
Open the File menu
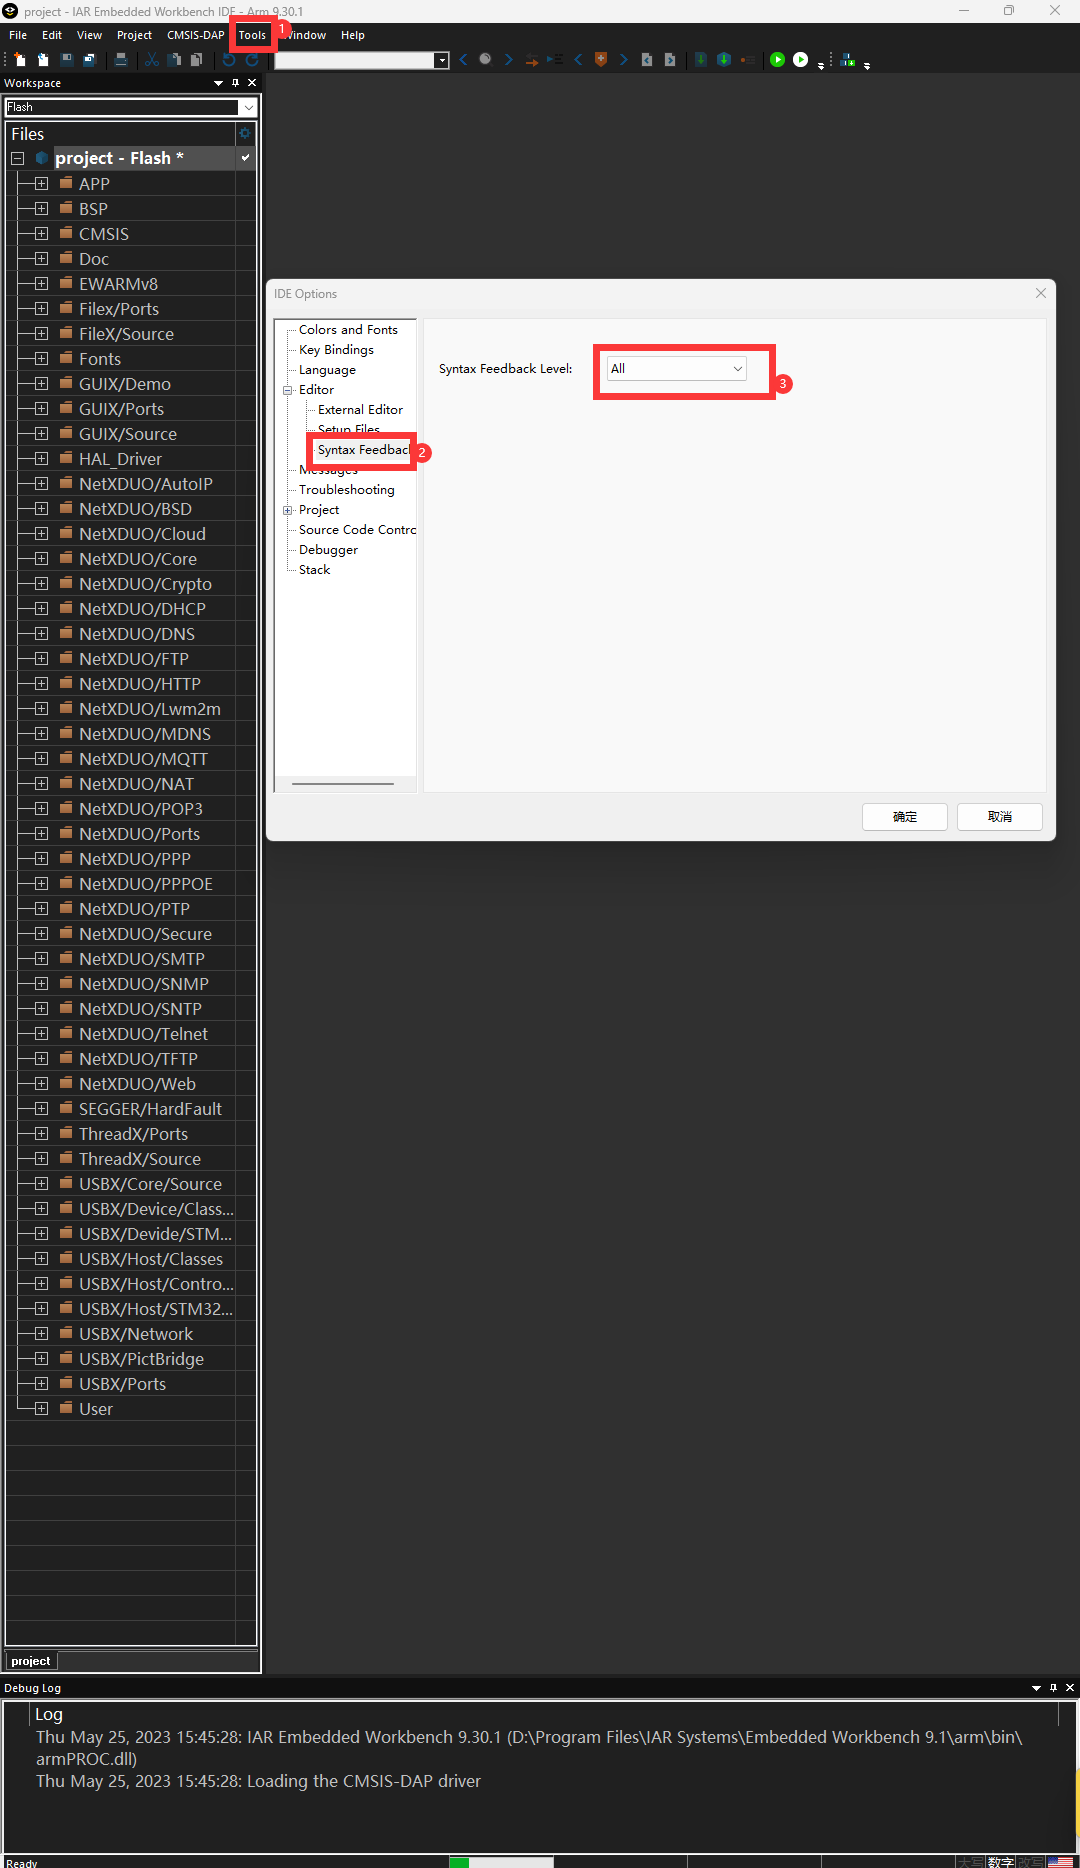(18, 35)
